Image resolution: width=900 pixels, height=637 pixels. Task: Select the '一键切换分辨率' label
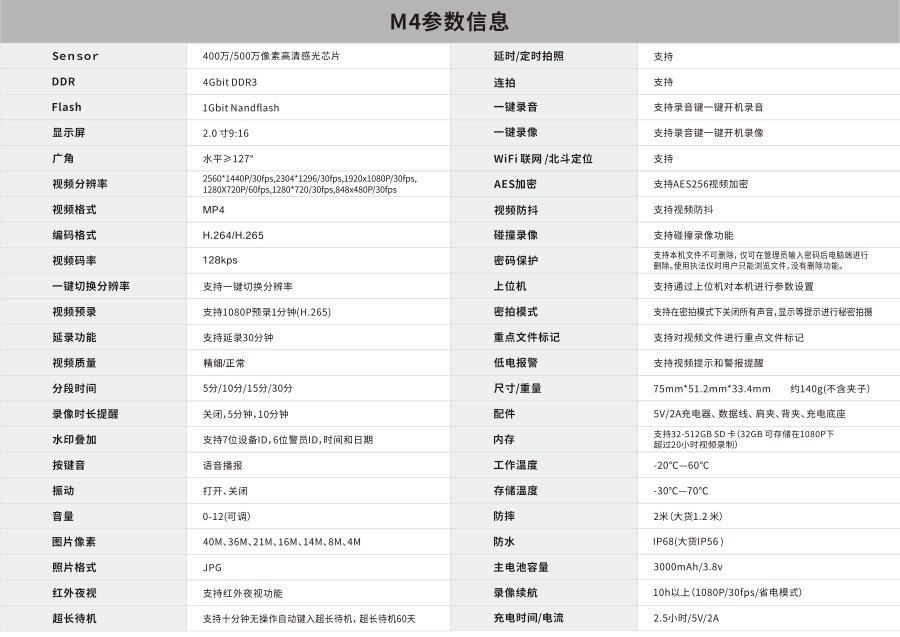point(91,286)
